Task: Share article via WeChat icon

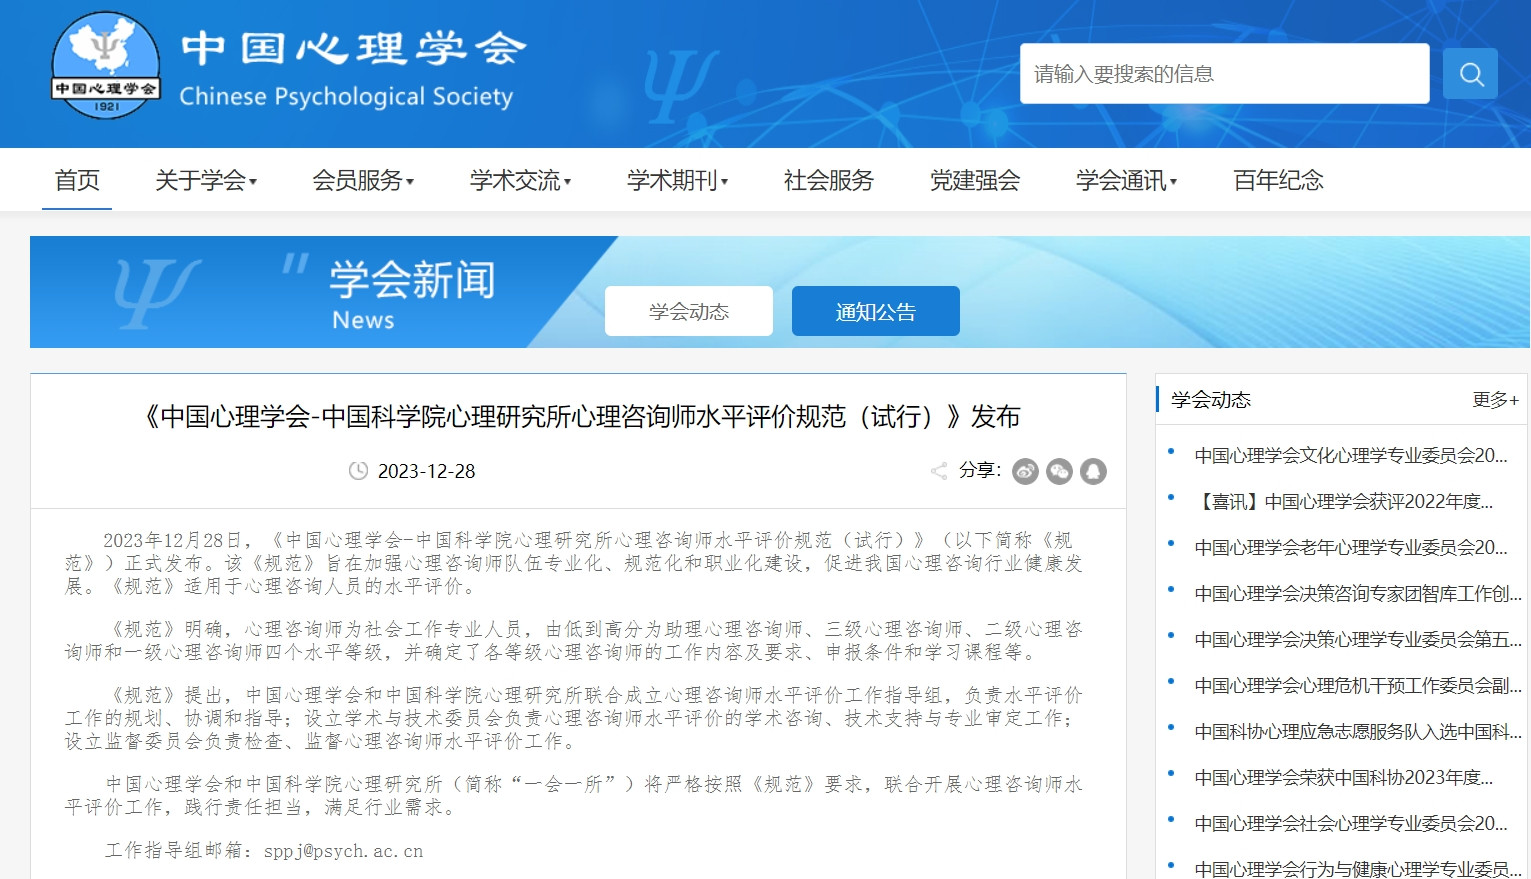Action: (1059, 471)
